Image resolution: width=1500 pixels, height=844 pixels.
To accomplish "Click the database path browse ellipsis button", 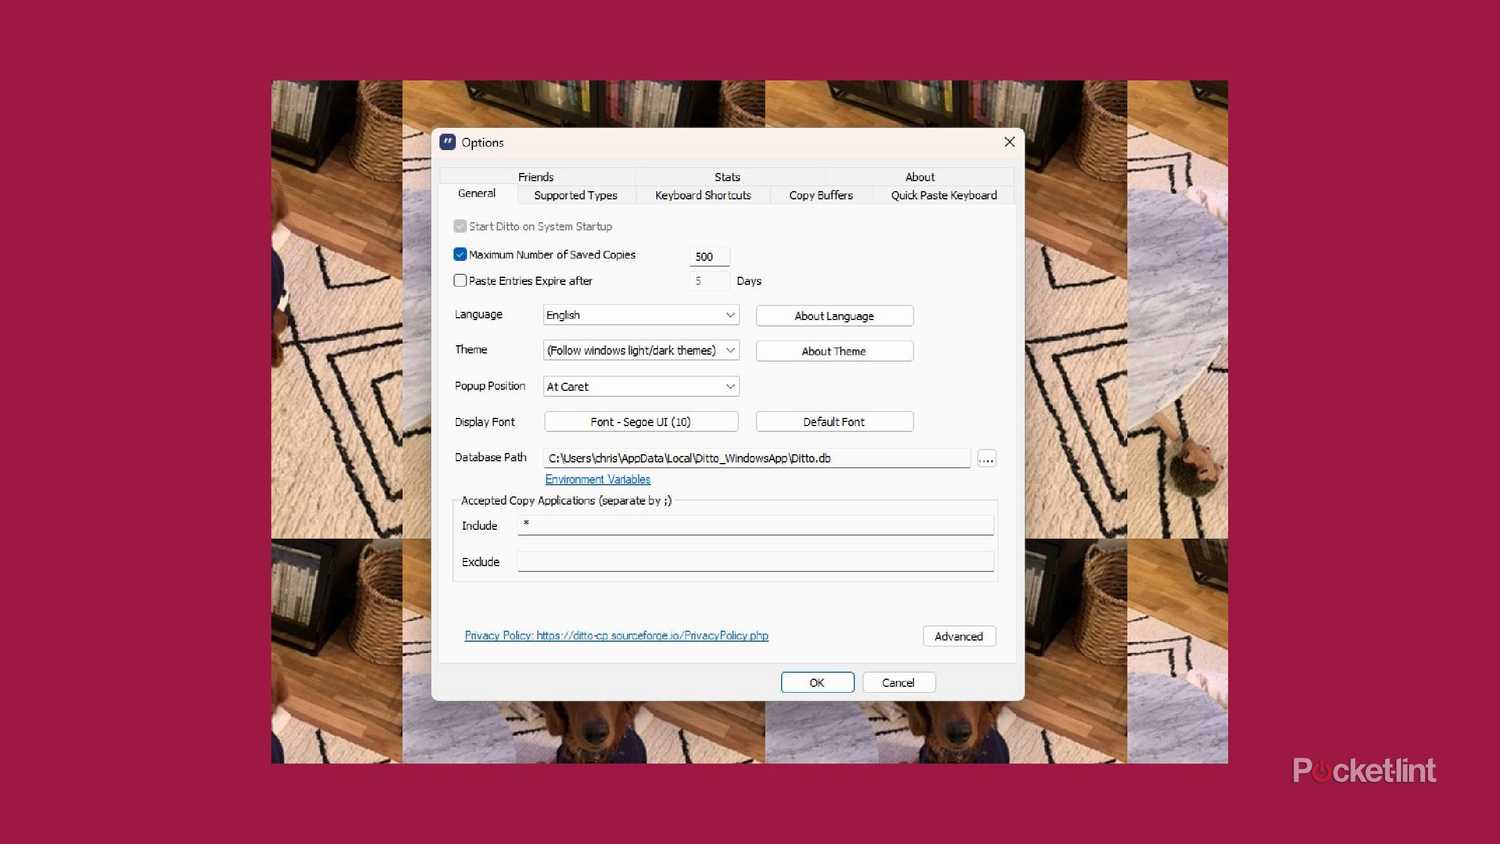I will (986, 459).
